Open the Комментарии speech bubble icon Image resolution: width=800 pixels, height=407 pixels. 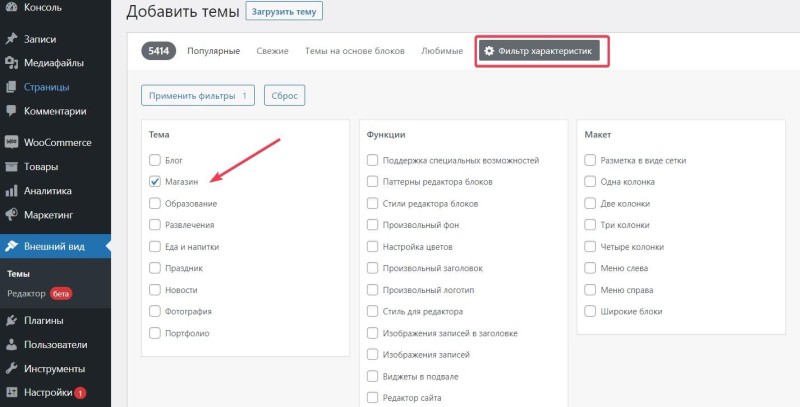pyautogui.click(x=11, y=111)
